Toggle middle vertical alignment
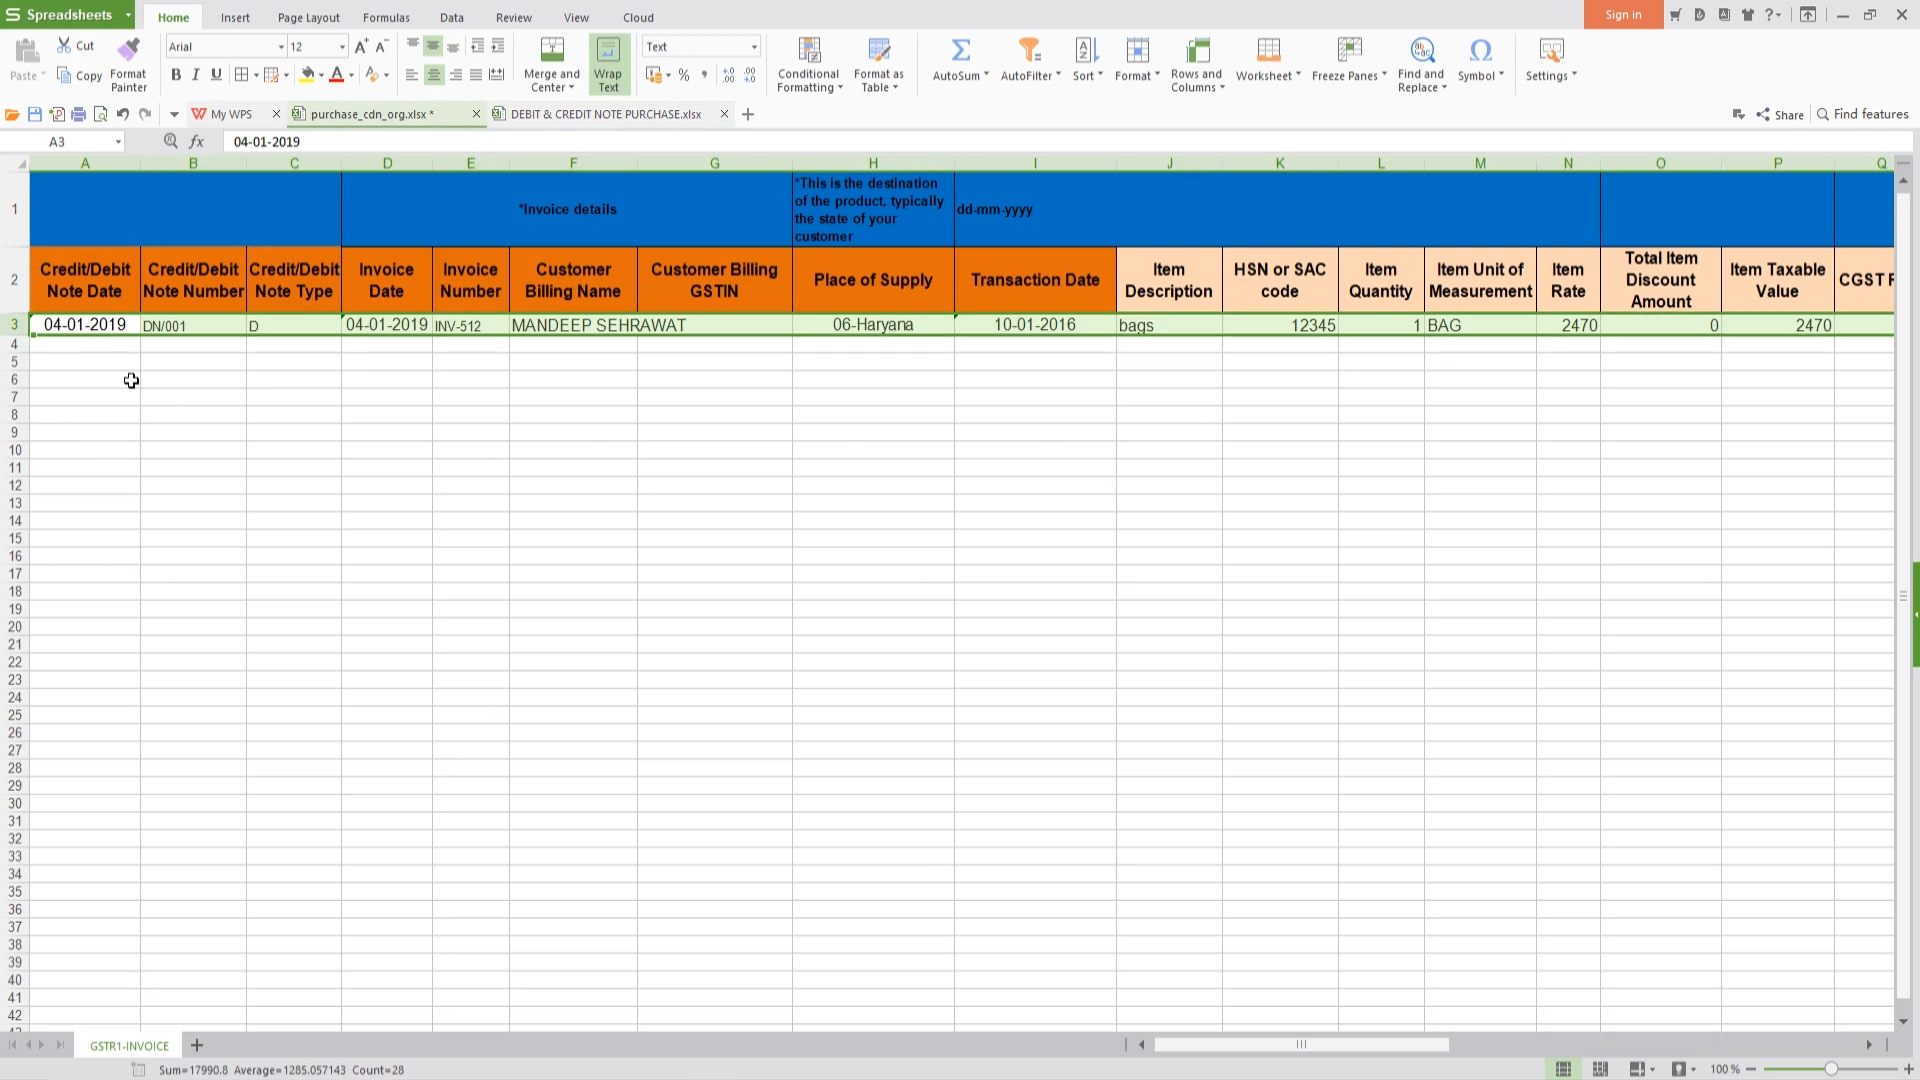Screen dimensions: 1920x1080 [433, 46]
